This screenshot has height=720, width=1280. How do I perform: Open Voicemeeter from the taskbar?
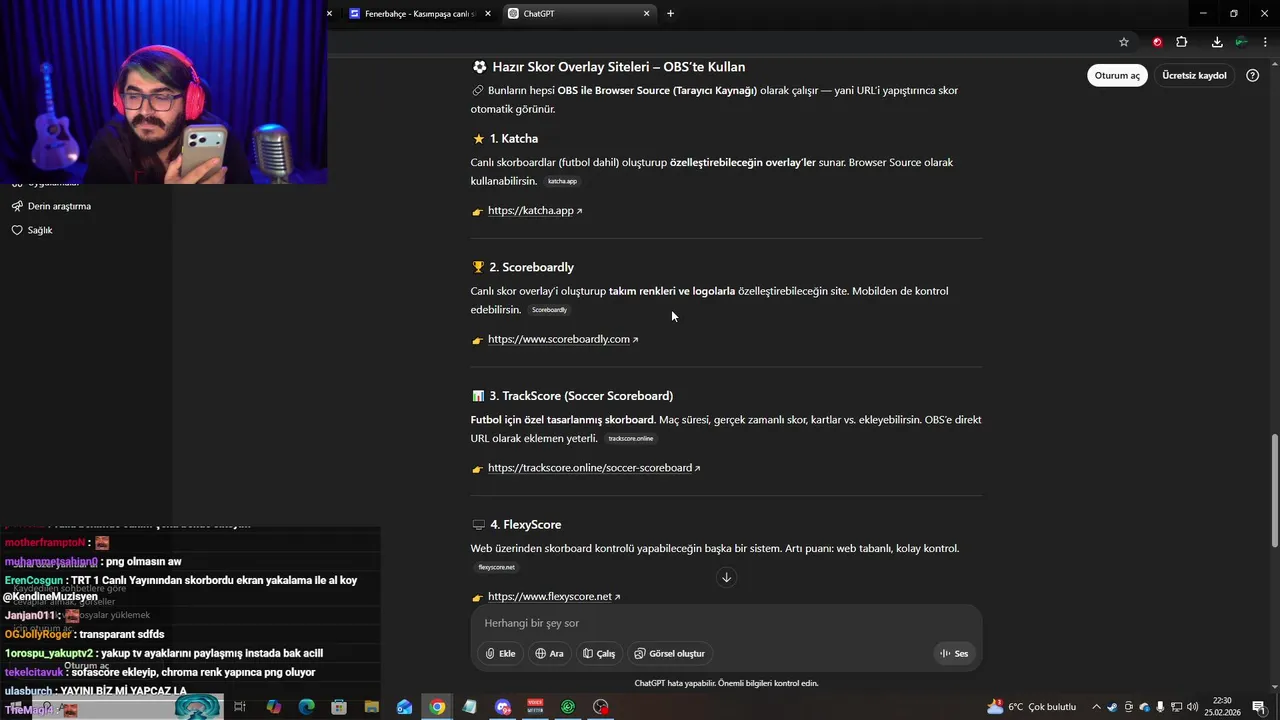coord(535,707)
